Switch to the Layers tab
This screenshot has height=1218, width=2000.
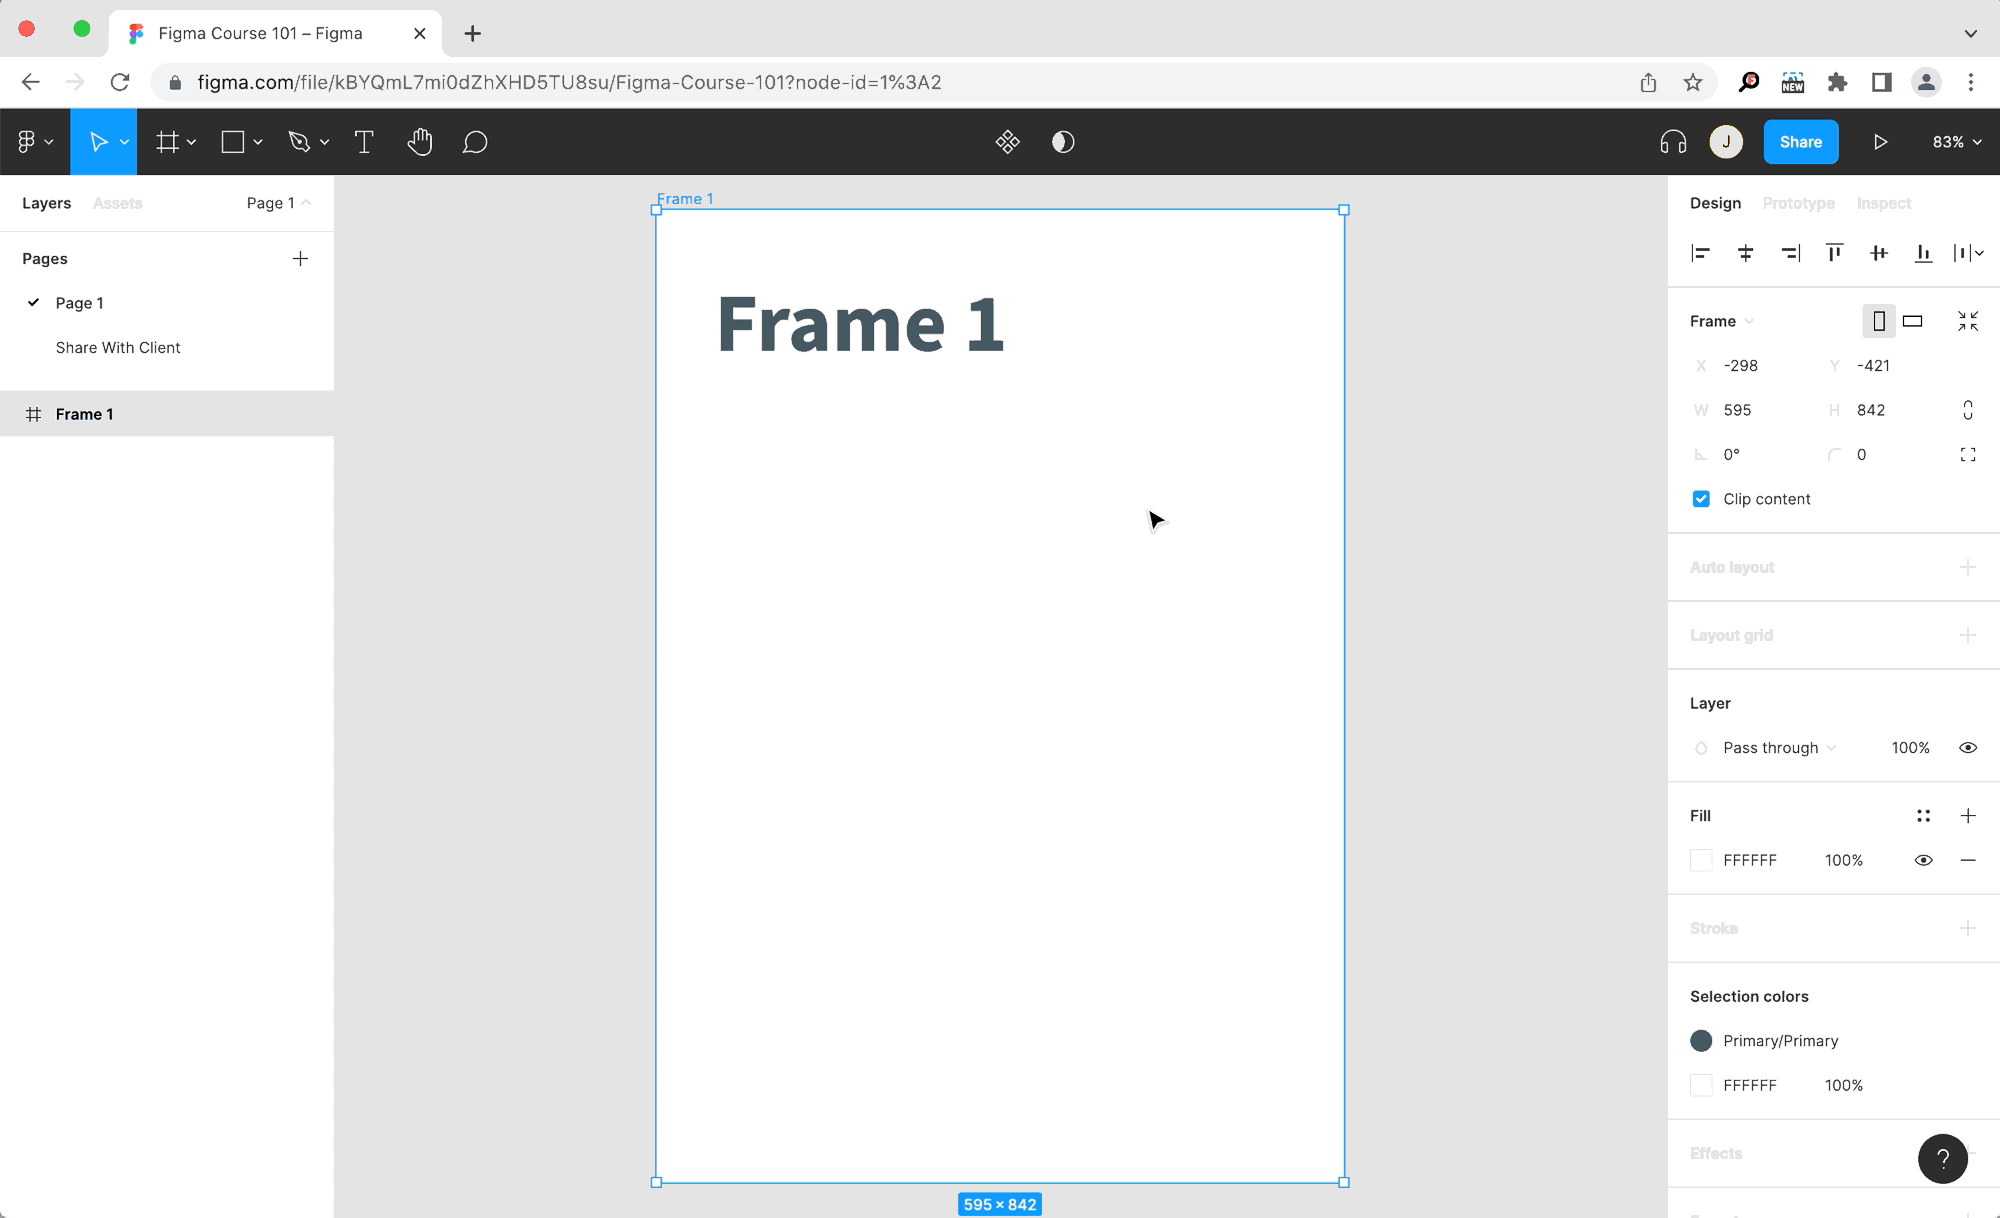[x=46, y=203]
